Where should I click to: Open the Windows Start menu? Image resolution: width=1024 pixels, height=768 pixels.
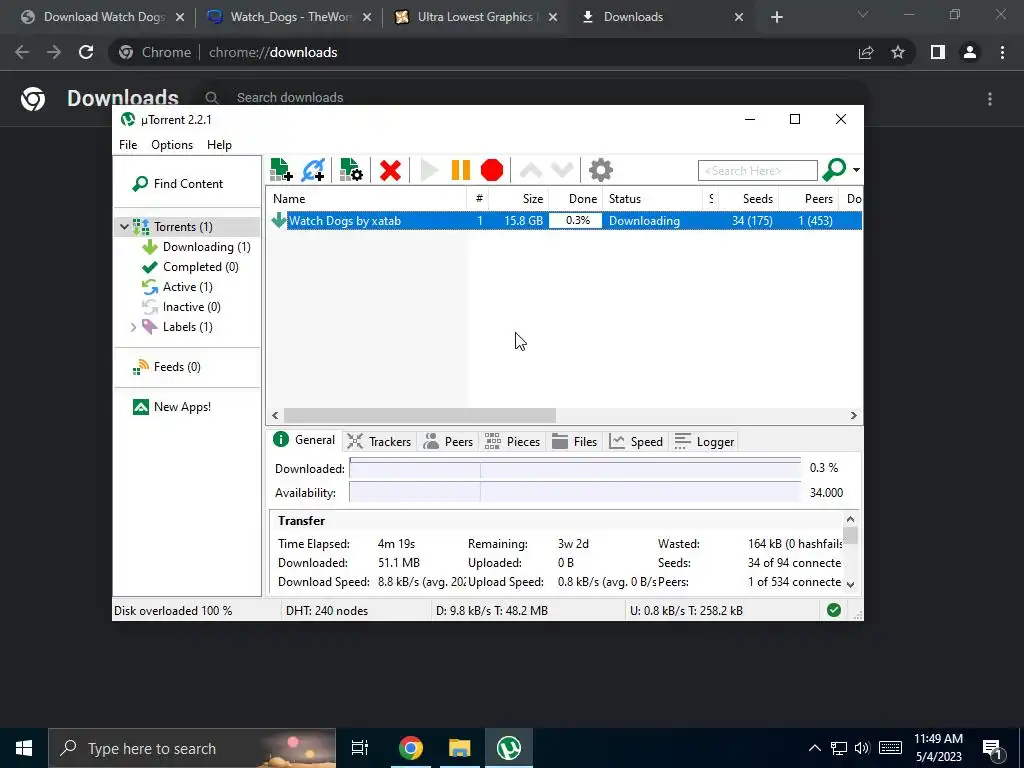tap(24, 748)
